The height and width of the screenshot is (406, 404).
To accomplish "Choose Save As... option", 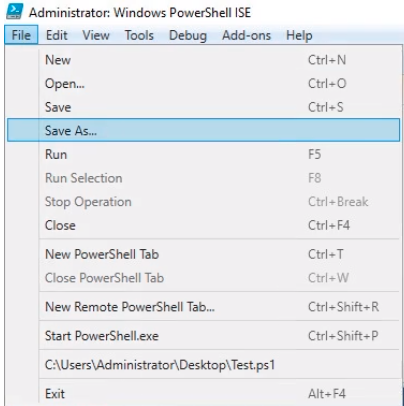I will [x=203, y=130].
